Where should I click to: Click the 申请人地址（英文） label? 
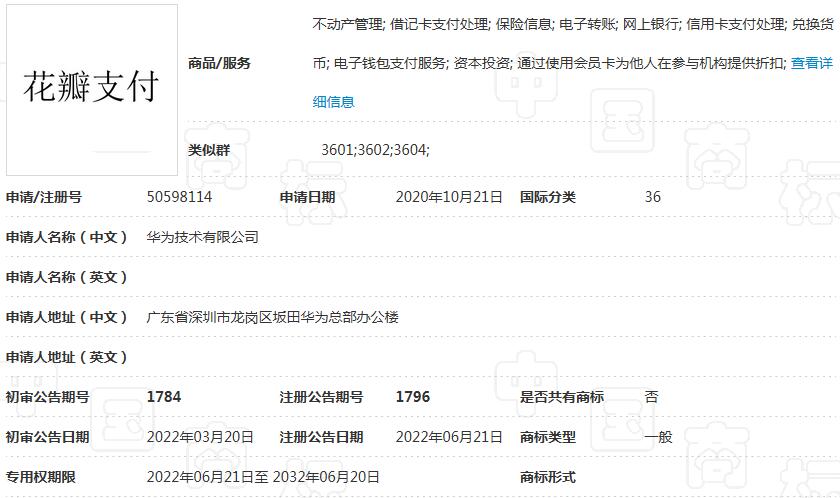[67, 357]
